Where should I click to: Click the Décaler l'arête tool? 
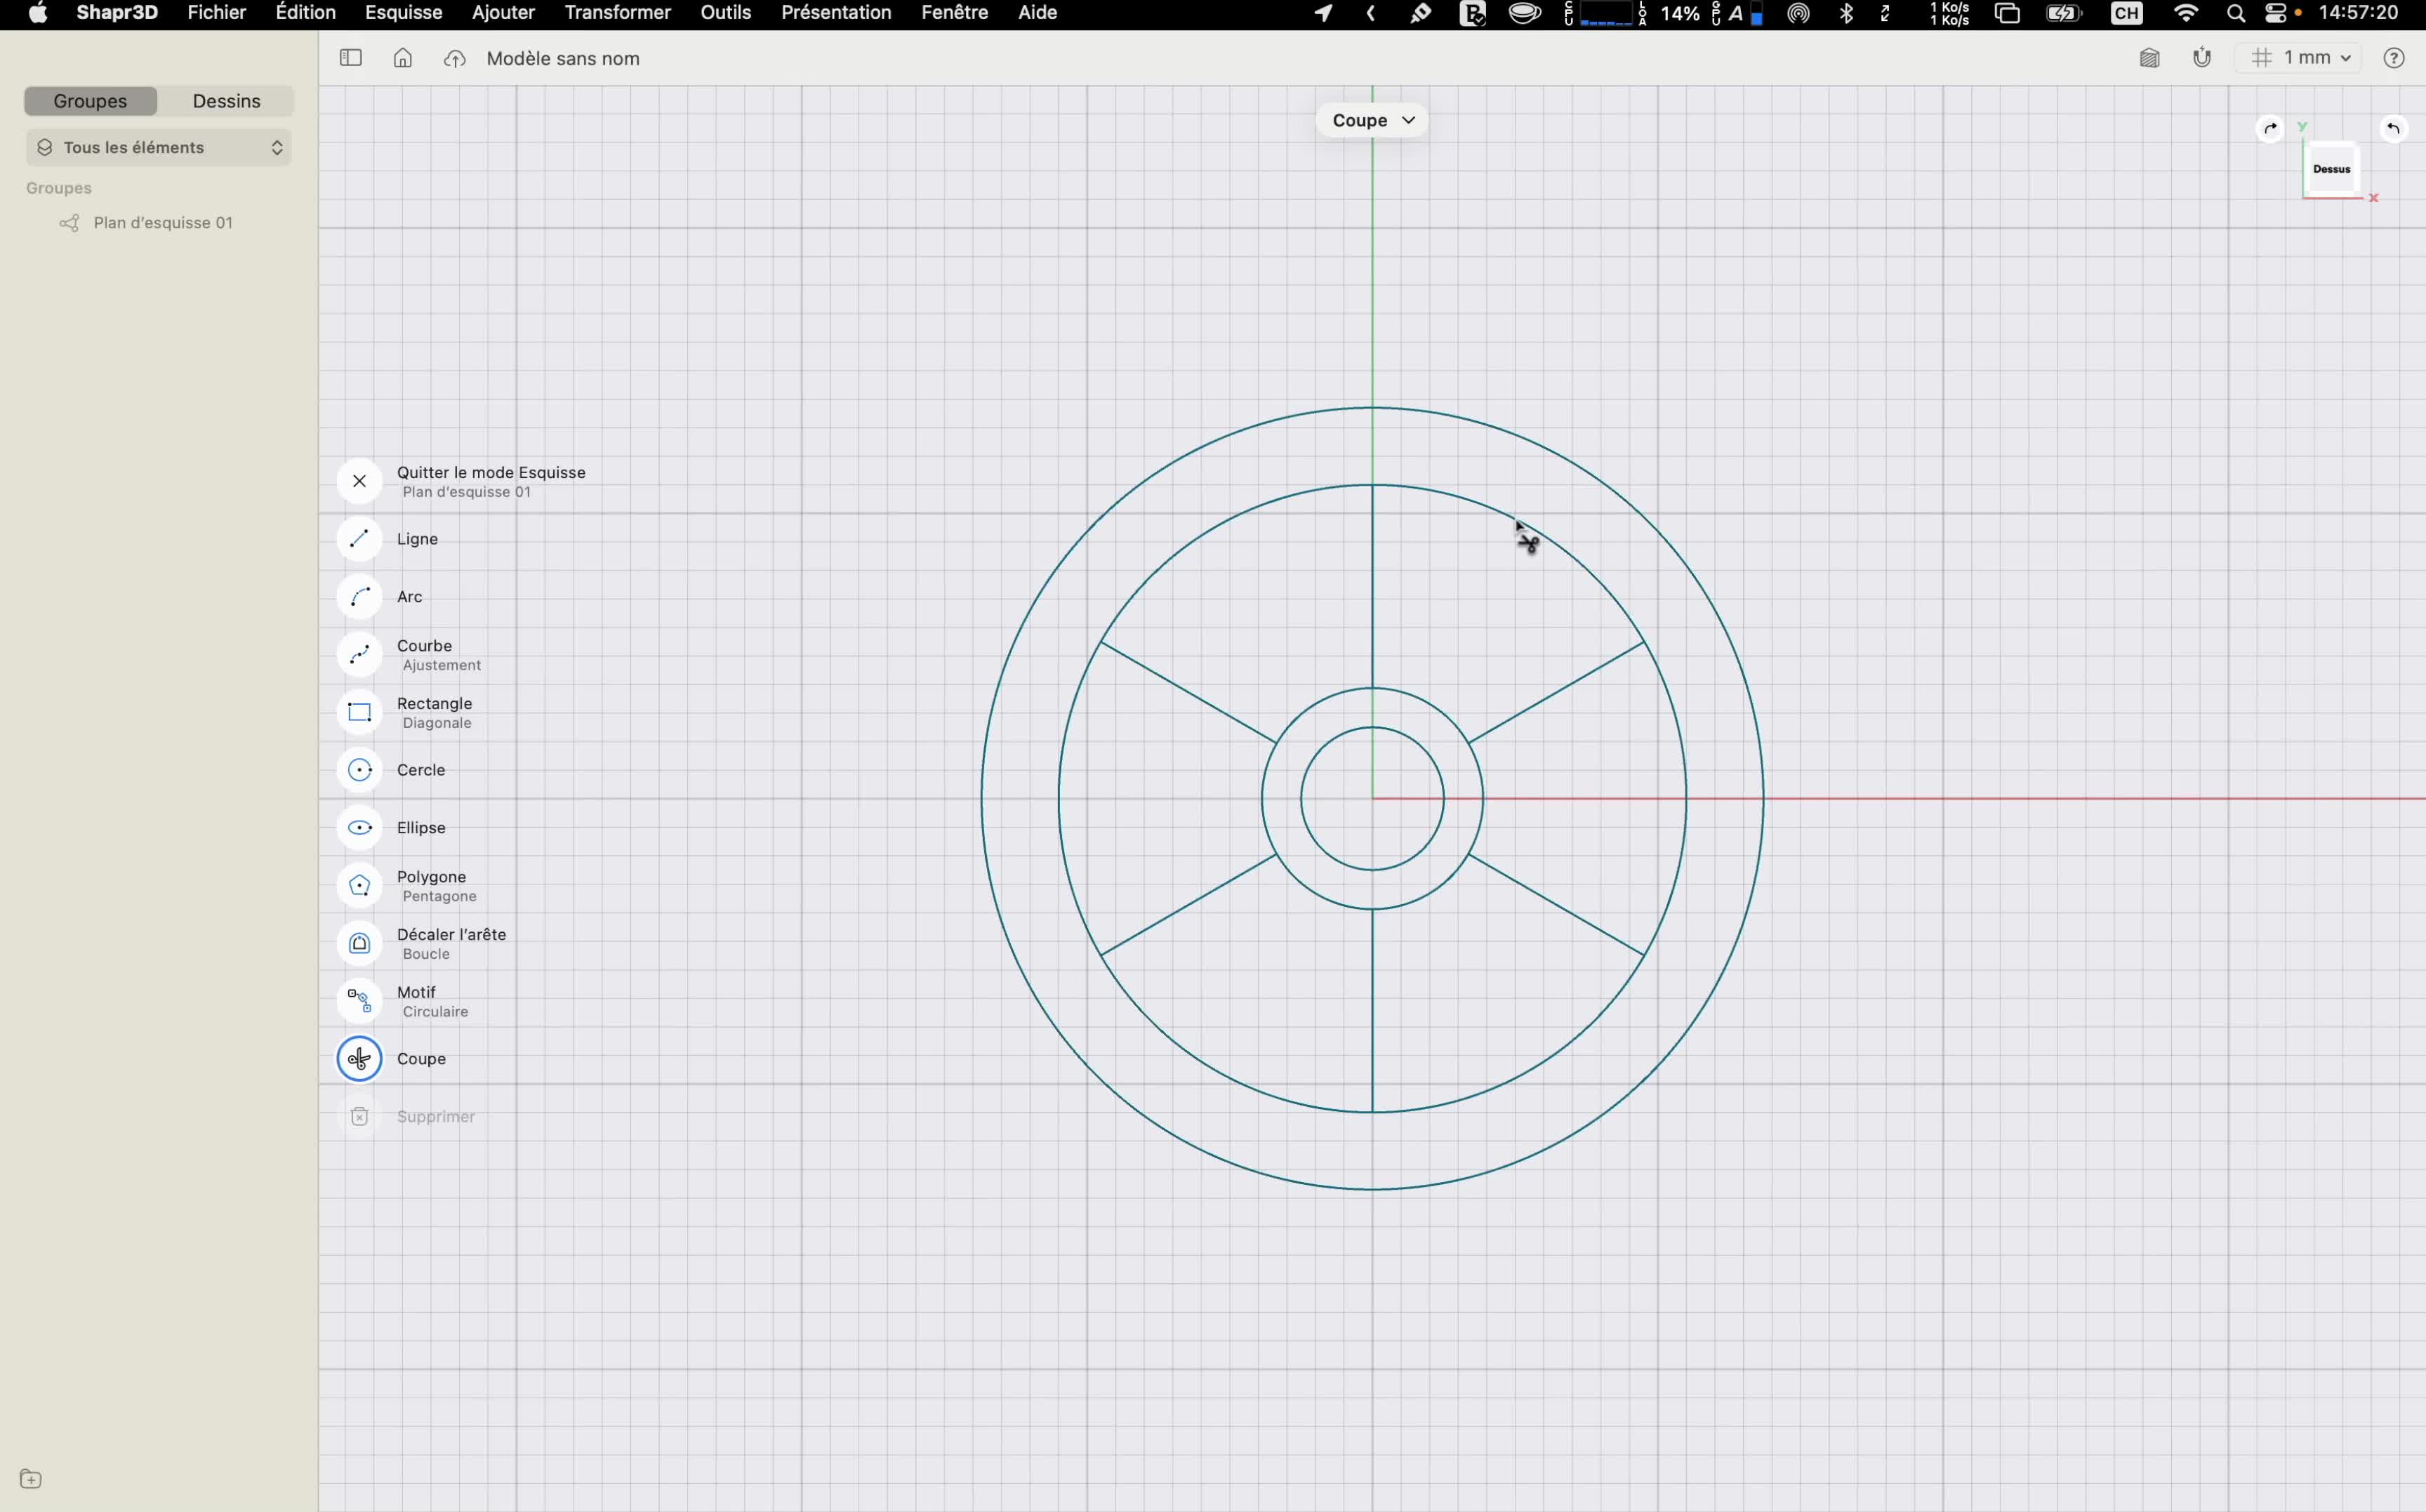pos(359,943)
